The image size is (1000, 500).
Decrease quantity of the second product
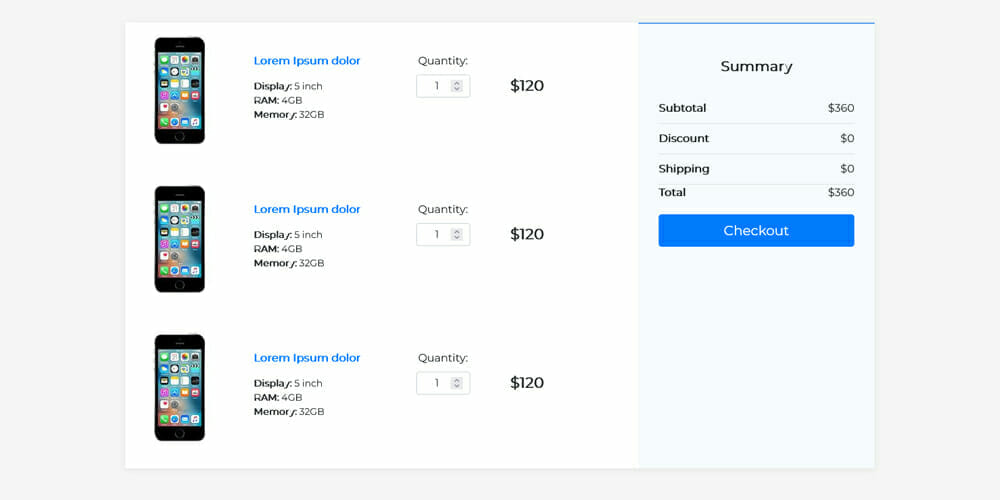click(x=457, y=238)
